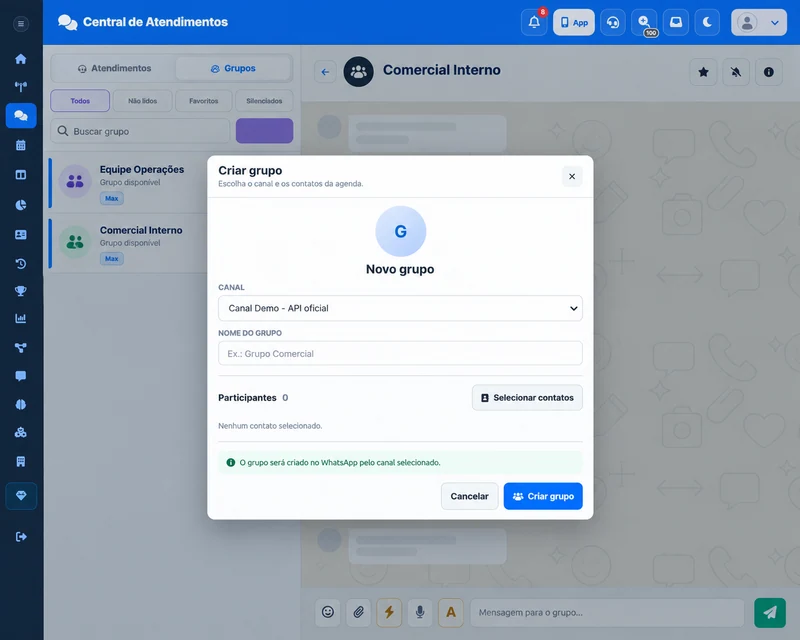Screen dimensions: 800x640
Task: Select the Não lidos filter
Action: click(x=143, y=101)
